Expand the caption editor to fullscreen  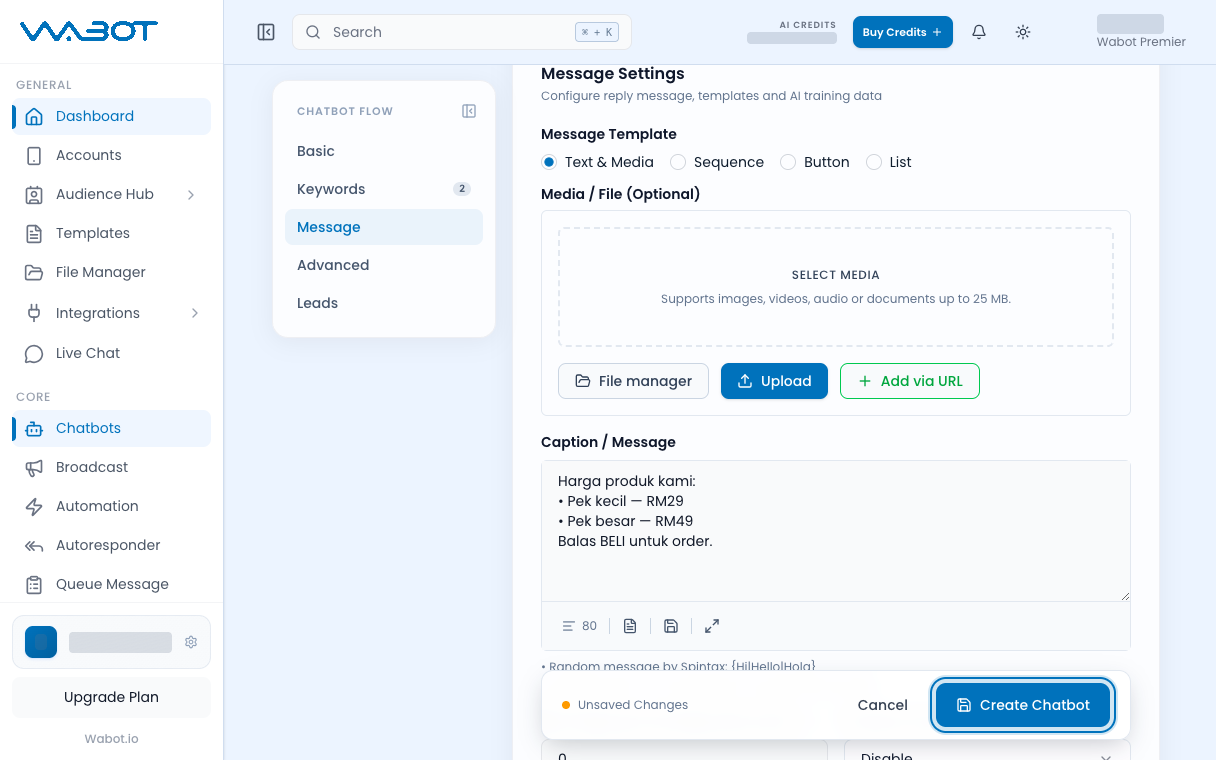click(x=712, y=626)
